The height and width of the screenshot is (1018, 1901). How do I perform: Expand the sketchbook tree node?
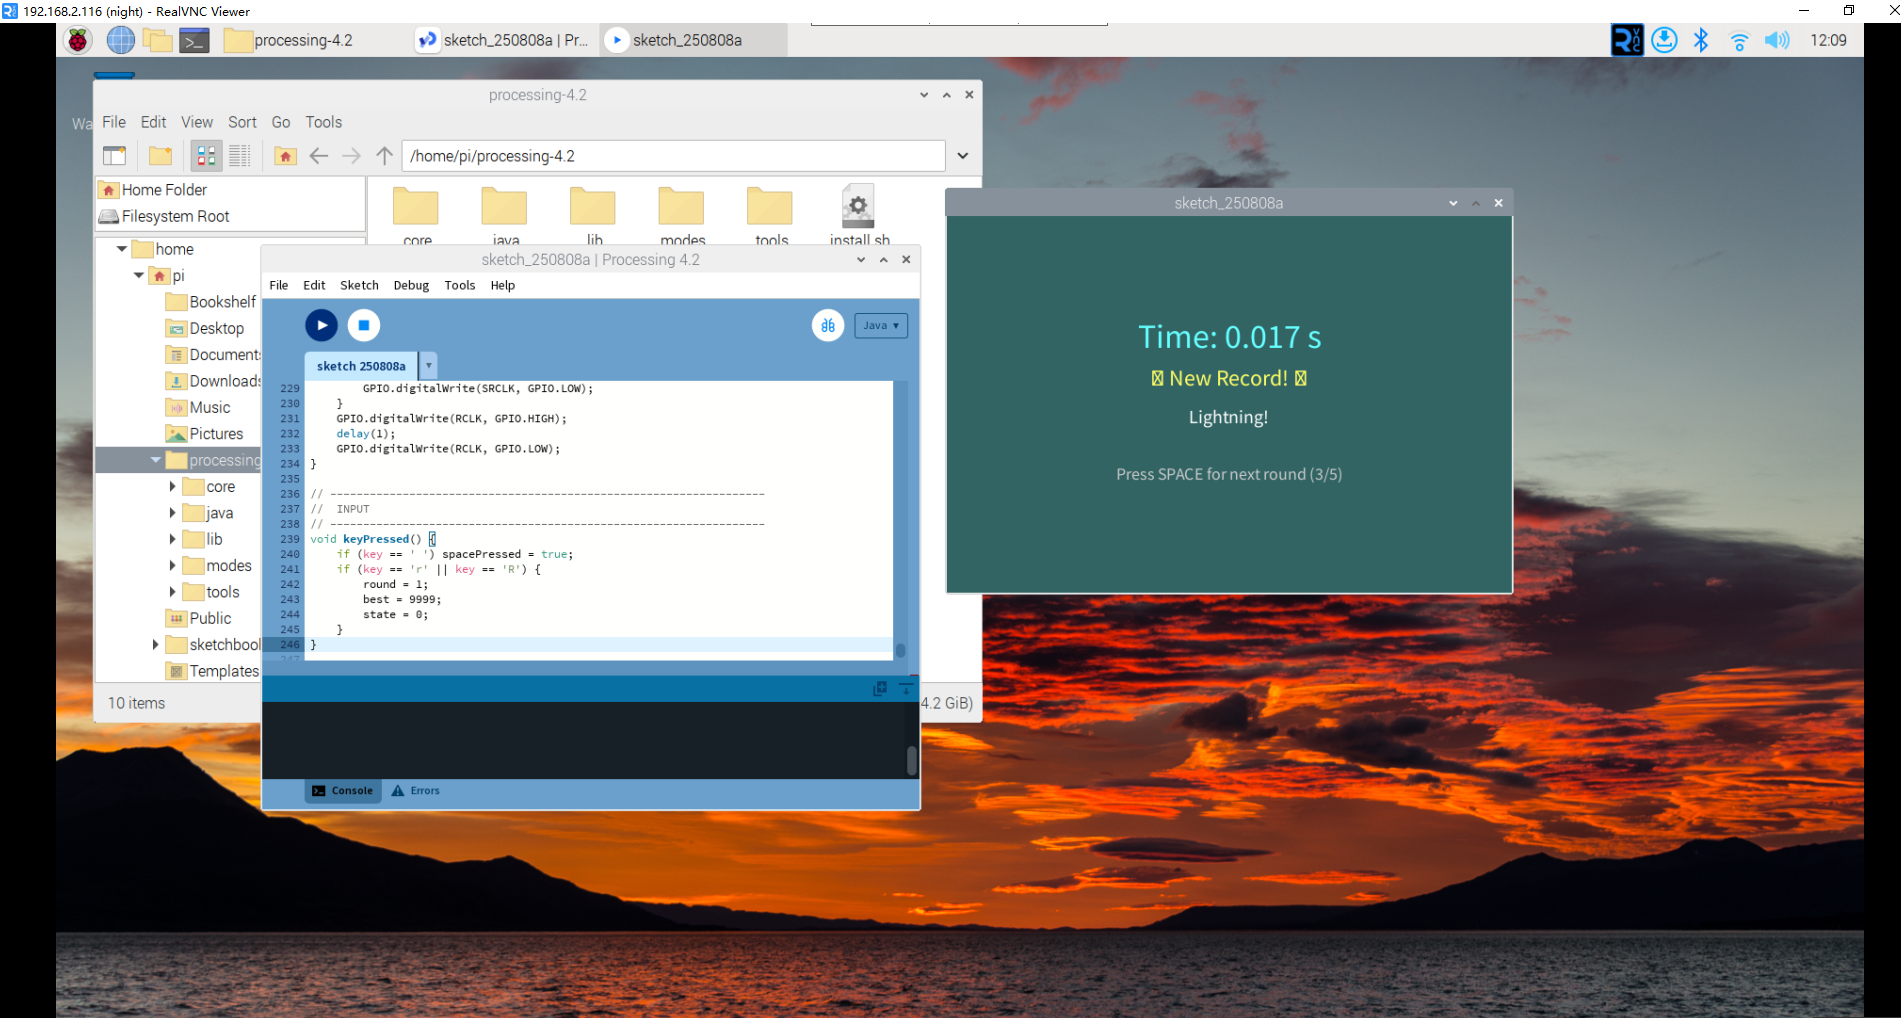tap(155, 645)
